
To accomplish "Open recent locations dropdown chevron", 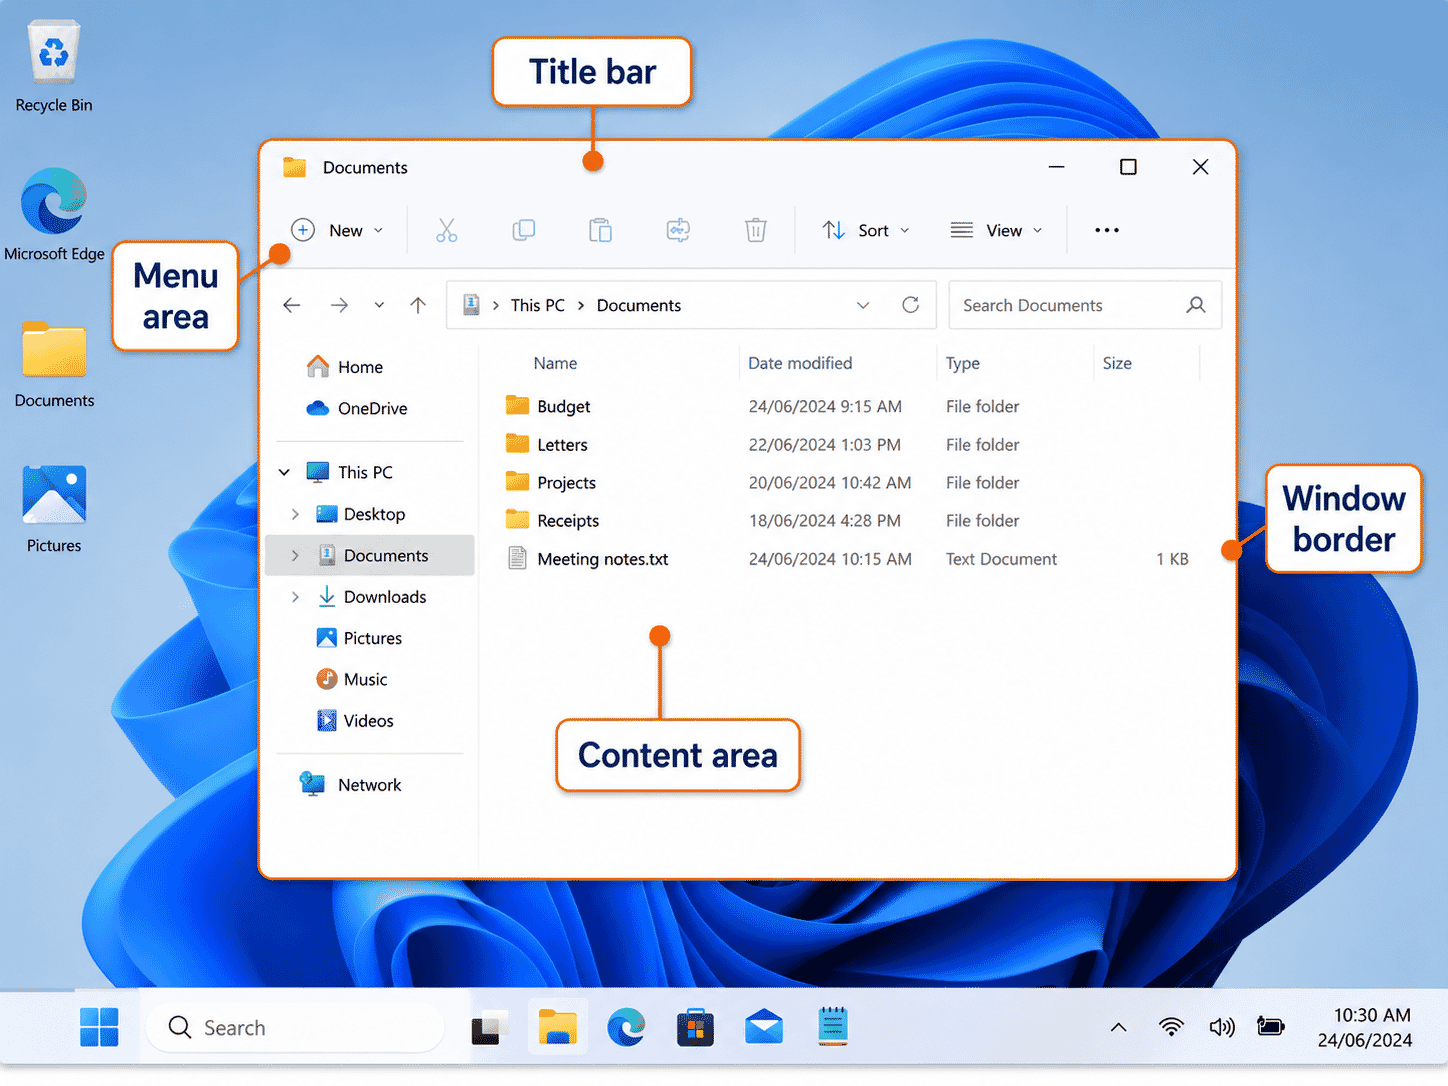I will point(379,305).
